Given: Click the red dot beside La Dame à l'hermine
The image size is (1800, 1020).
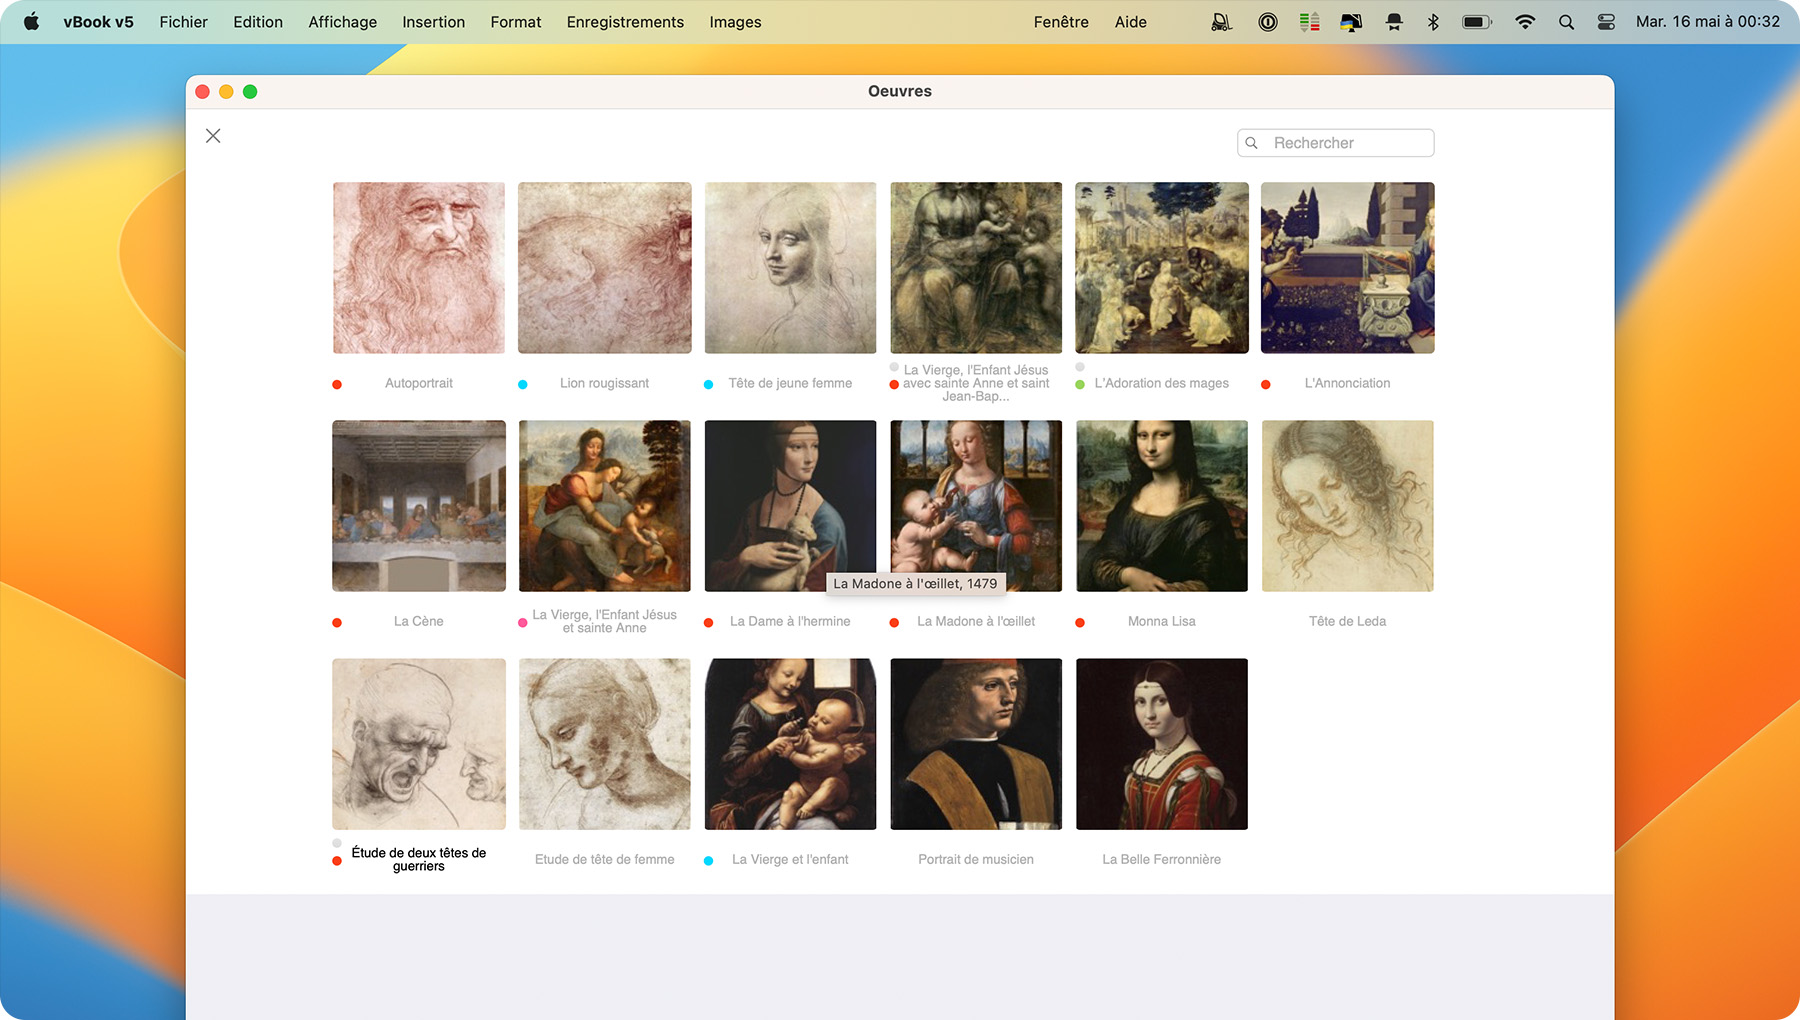Looking at the screenshot, I should (708, 622).
